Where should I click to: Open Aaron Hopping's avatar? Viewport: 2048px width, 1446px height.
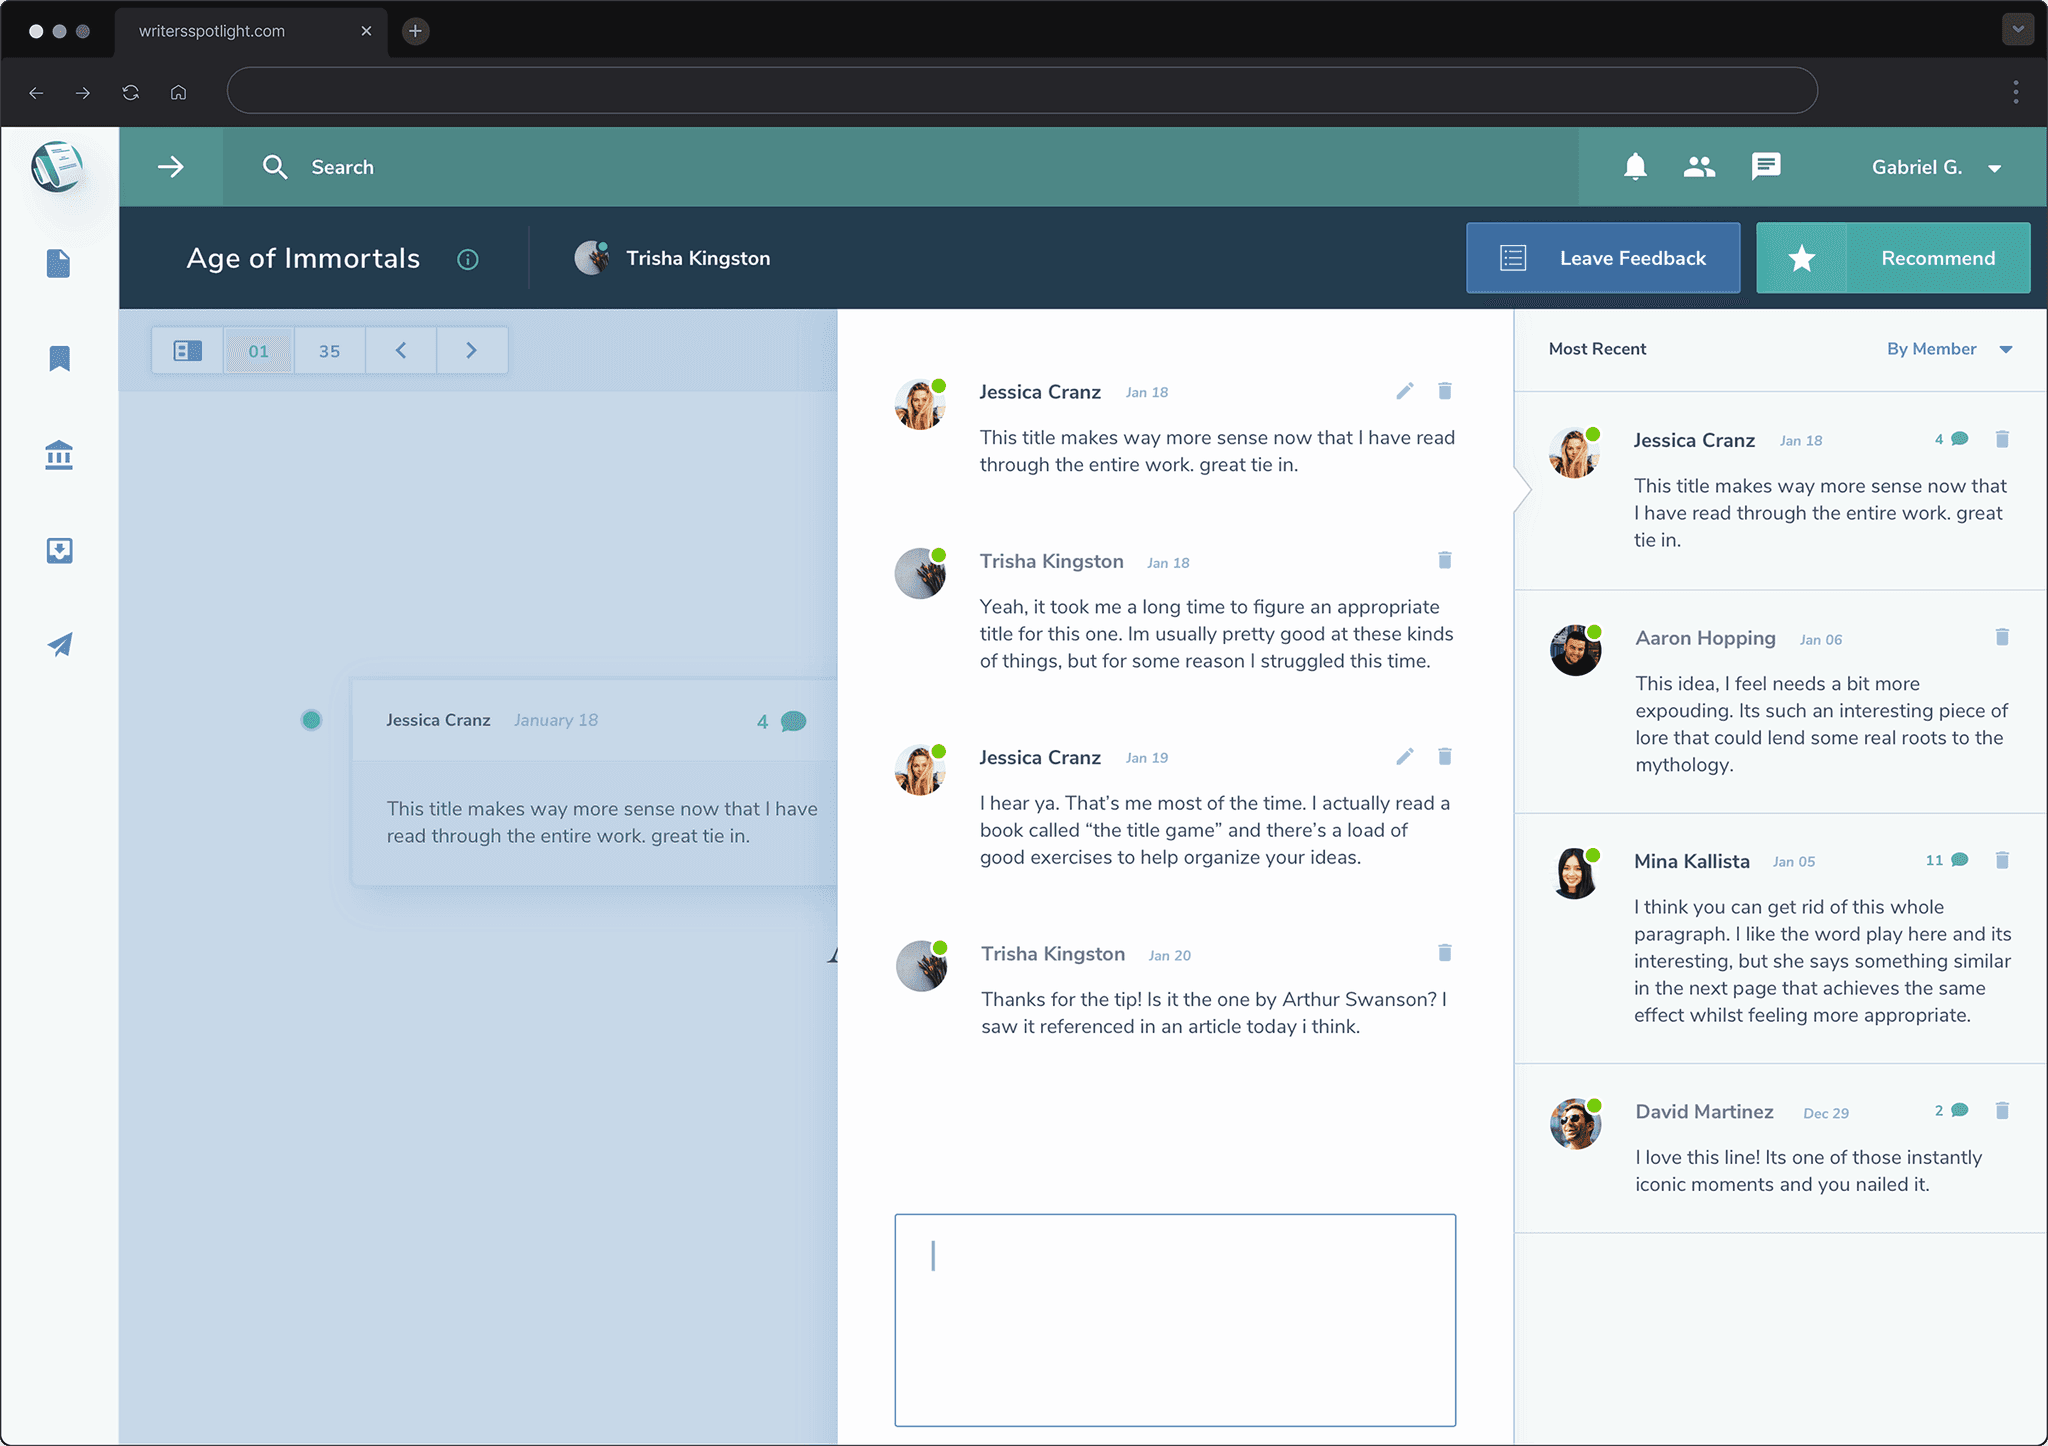[1576, 651]
